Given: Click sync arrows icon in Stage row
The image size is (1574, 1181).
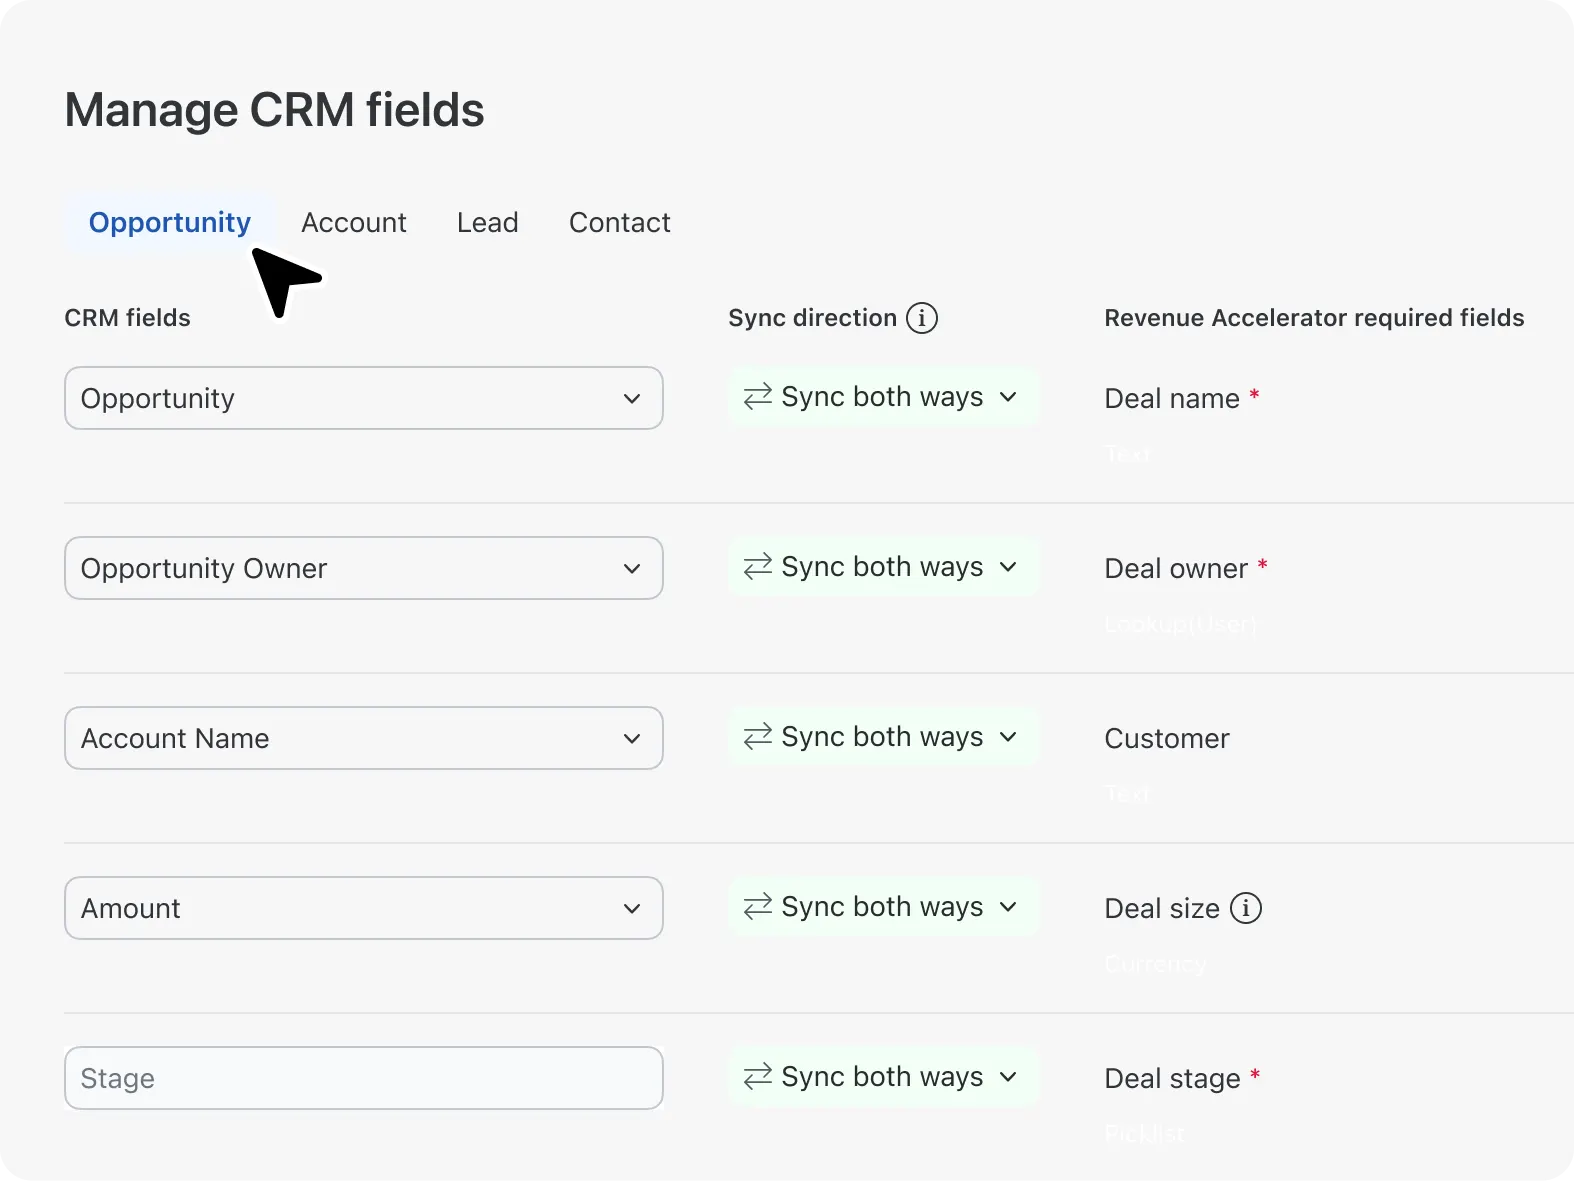Looking at the screenshot, I should [x=757, y=1077].
